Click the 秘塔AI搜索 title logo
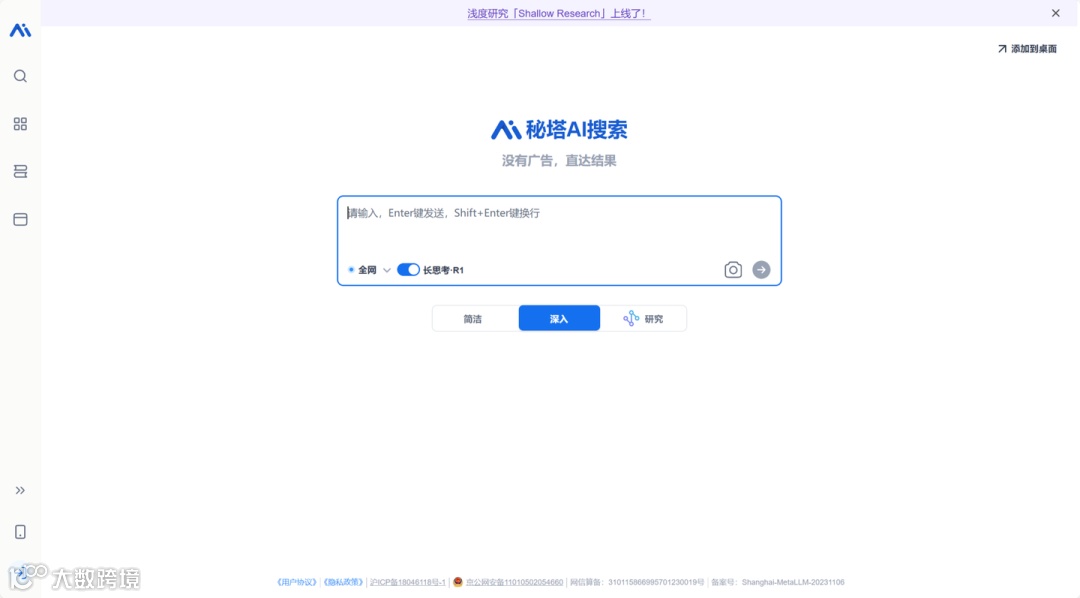Screen dimensions: 1080x598 (x=559, y=130)
